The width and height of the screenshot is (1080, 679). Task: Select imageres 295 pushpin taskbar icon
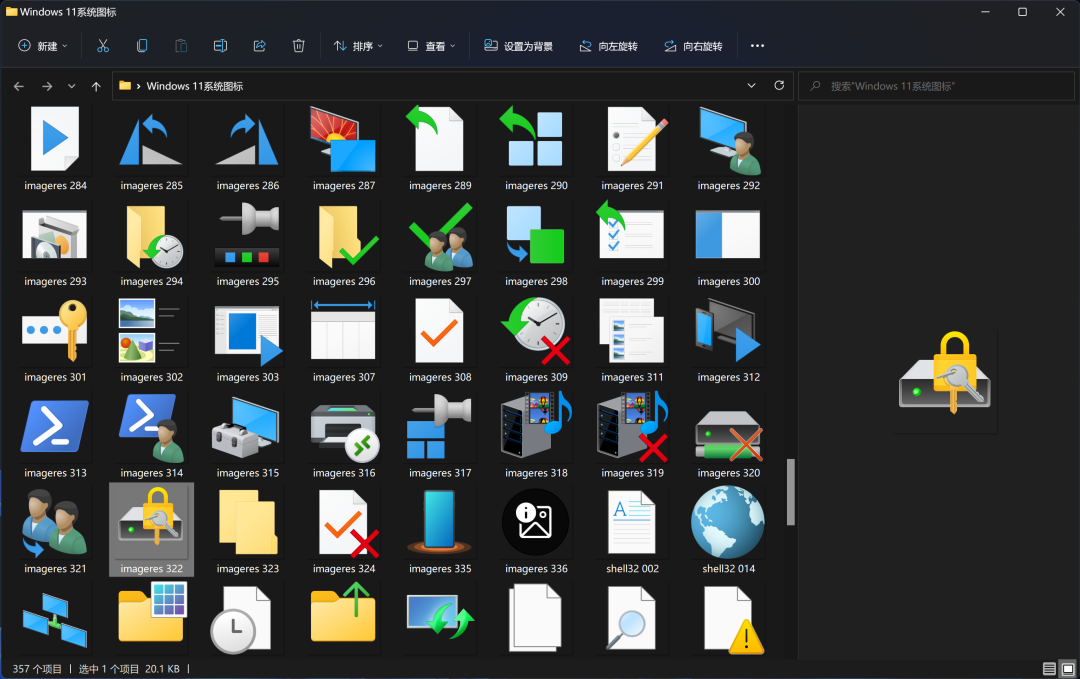tap(248, 236)
